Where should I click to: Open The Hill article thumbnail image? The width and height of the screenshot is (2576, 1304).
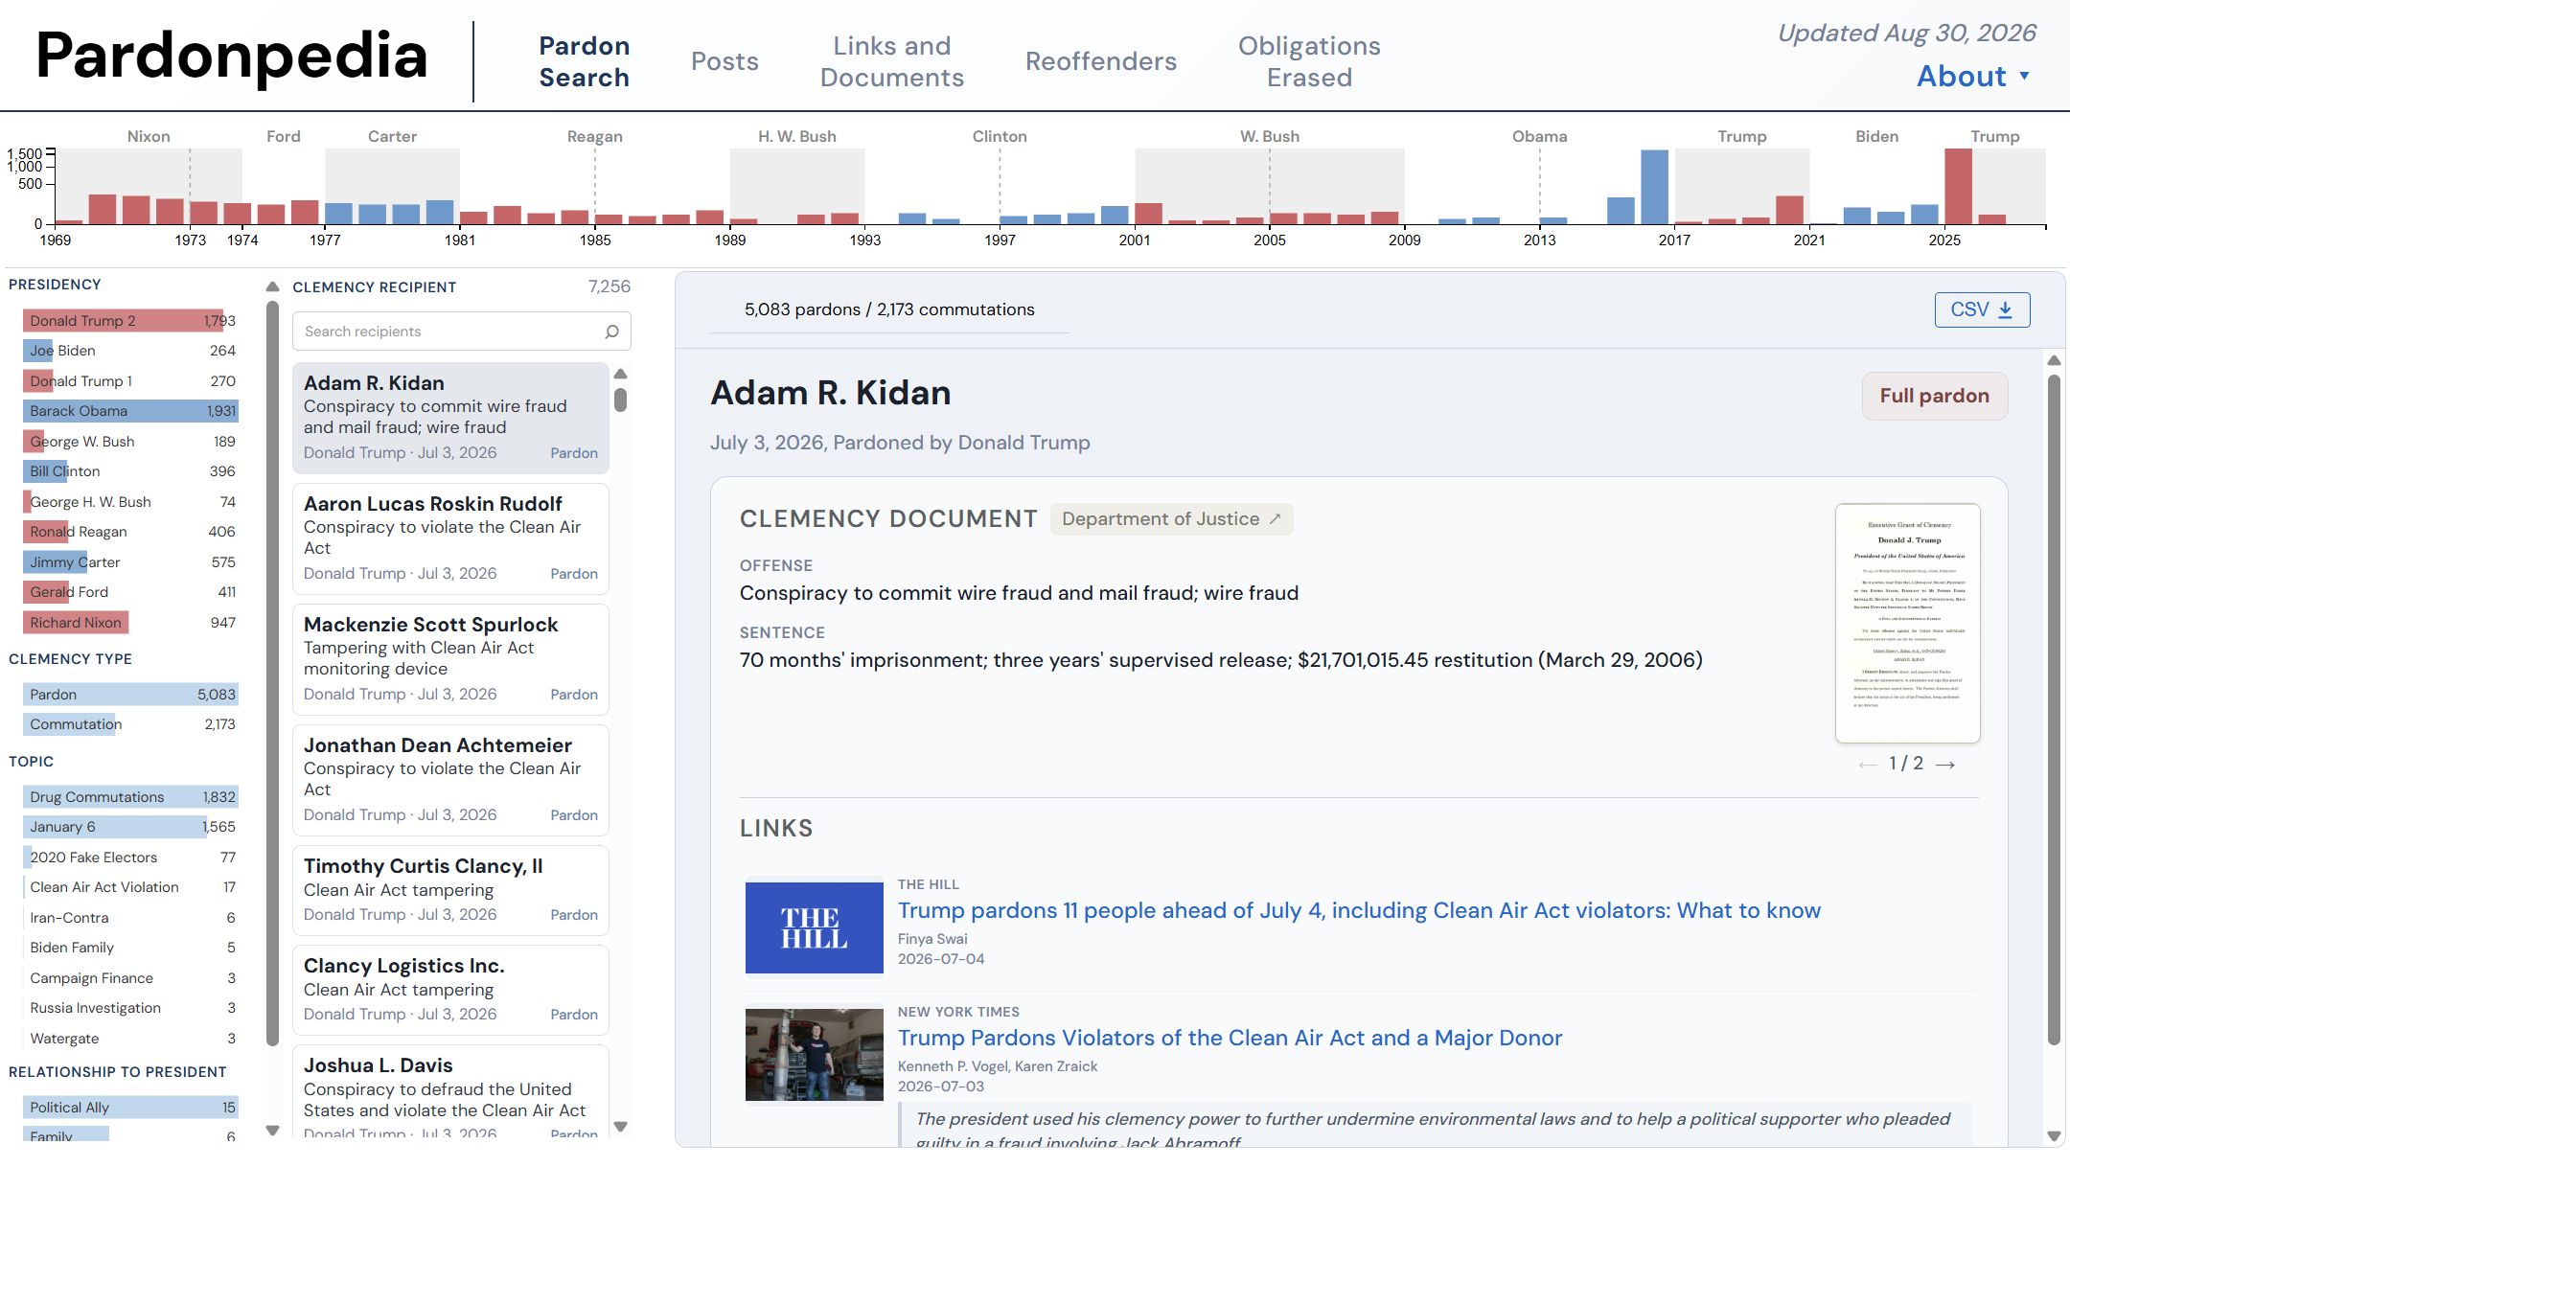814,928
